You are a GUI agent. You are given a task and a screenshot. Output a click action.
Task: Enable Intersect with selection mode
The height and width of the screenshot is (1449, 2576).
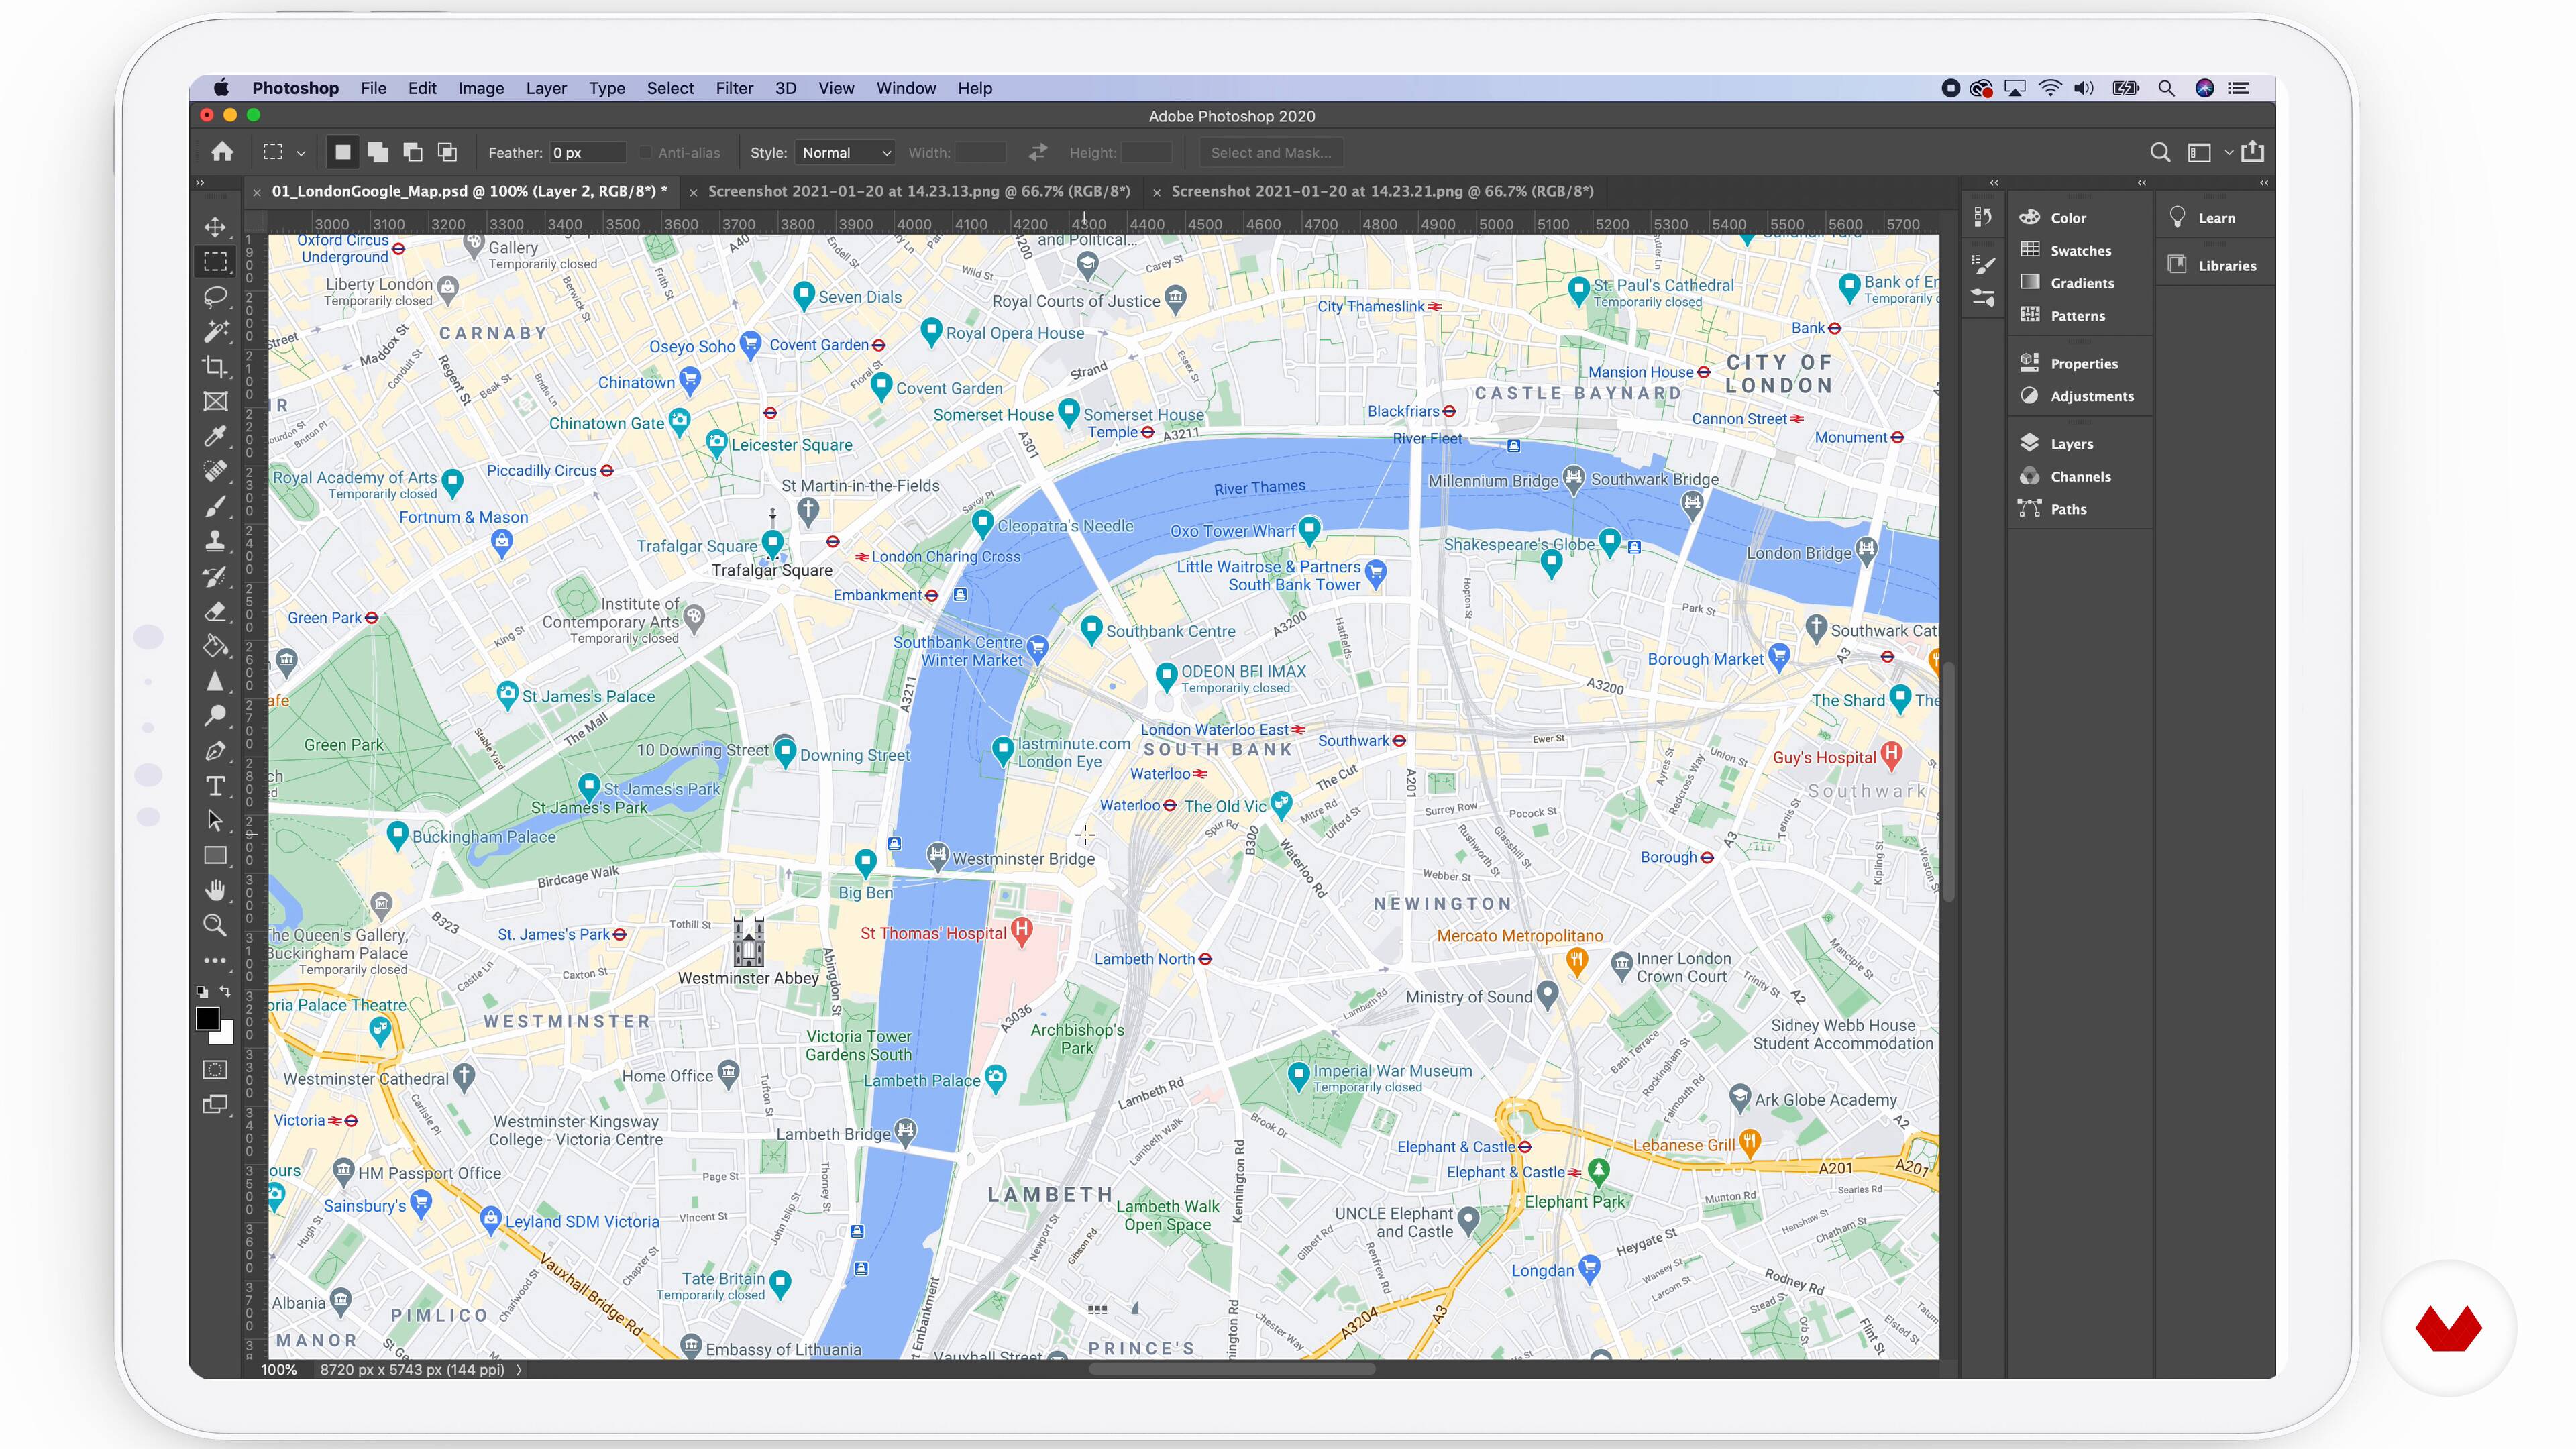448,152
